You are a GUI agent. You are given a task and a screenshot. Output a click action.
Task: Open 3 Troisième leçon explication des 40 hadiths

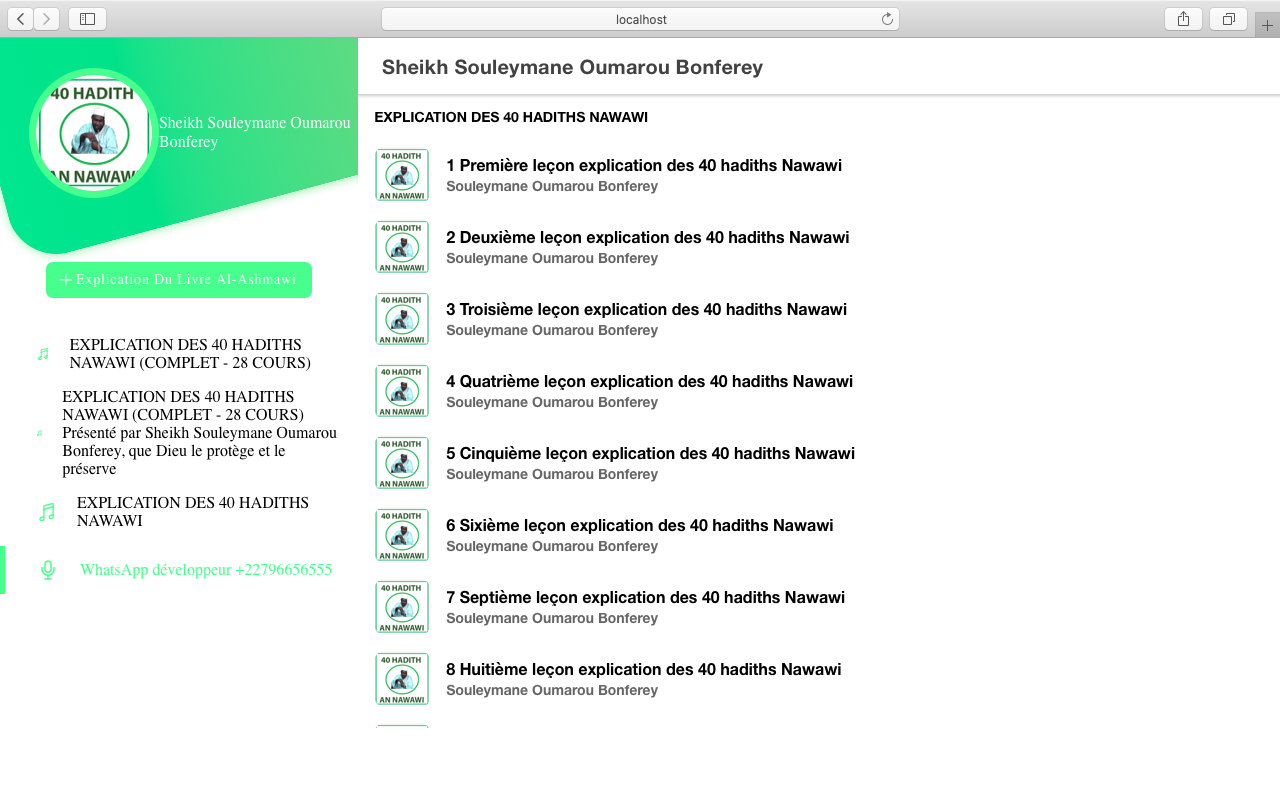[646, 310]
